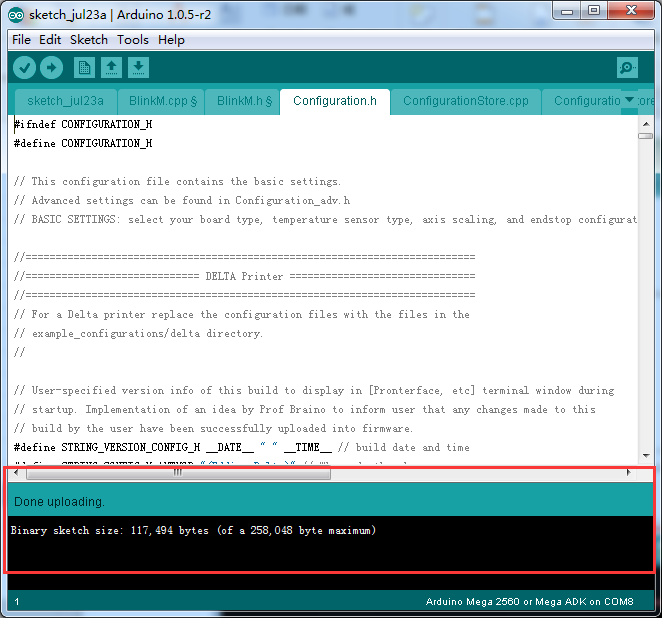The width and height of the screenshot is (662, 618).
Task: Click the 'Binary sketch size' console output
Action: tap(193, 530)
